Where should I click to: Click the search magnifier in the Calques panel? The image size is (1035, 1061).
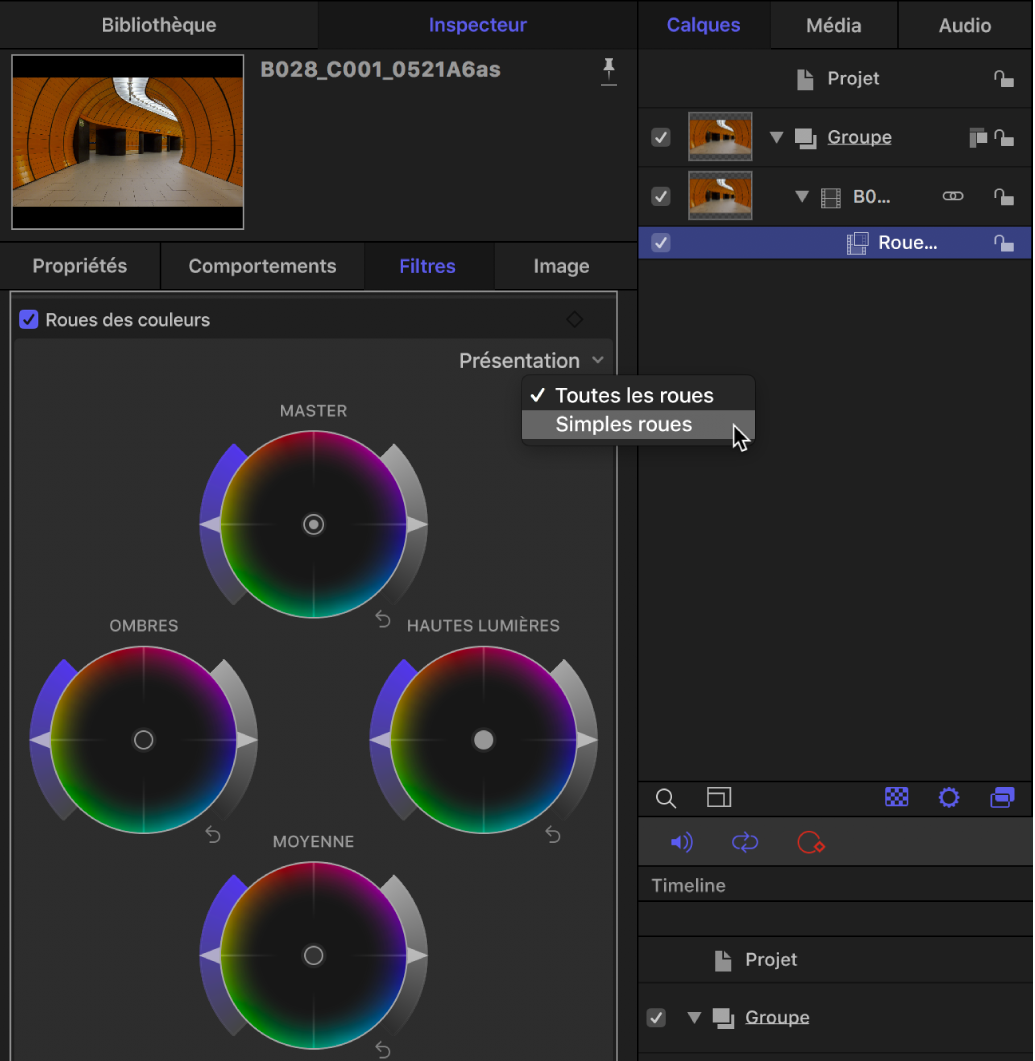pos(665,798)
